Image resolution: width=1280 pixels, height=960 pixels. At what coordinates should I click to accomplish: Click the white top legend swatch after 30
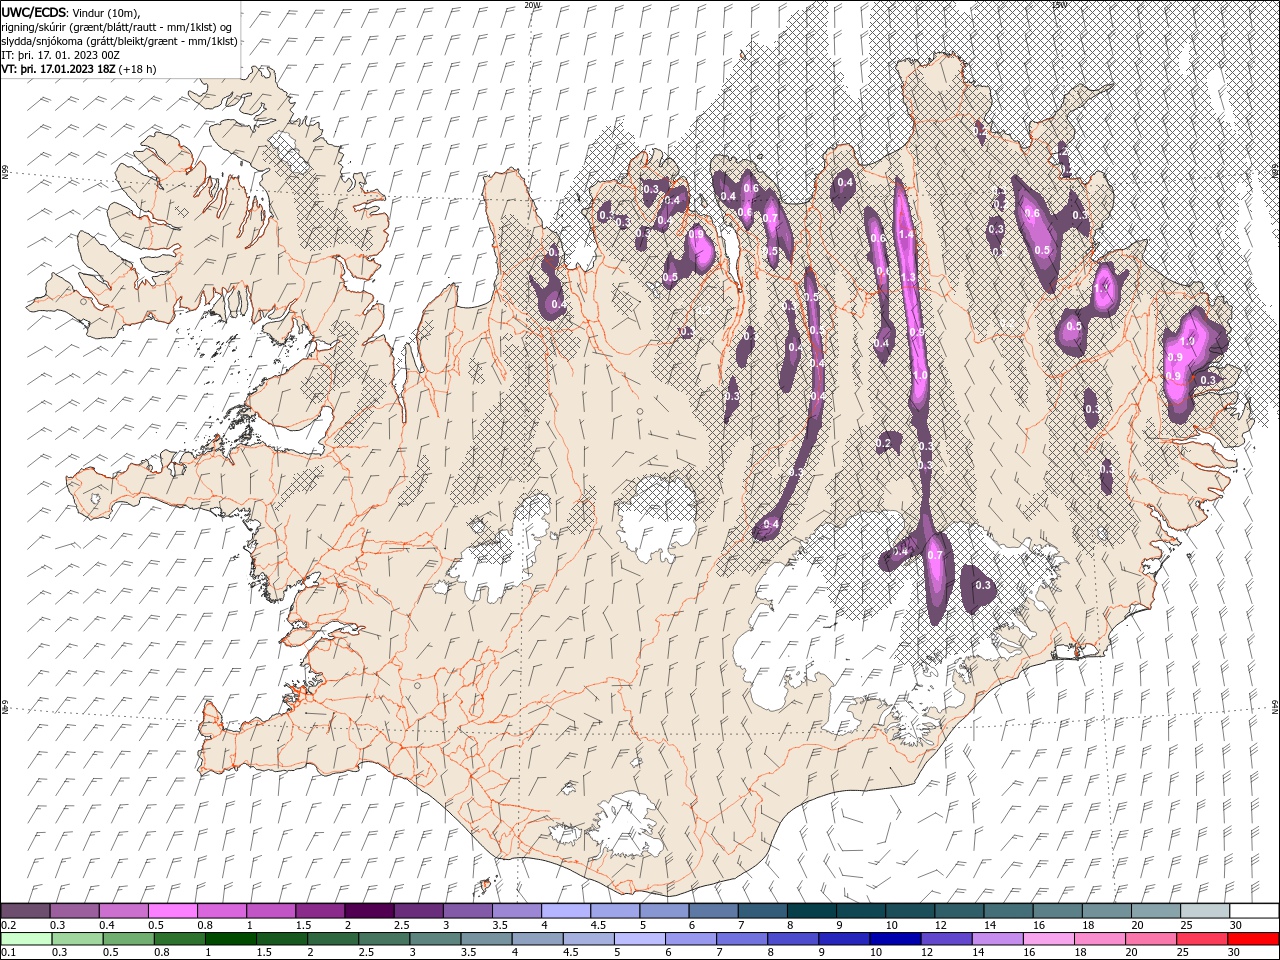[1253, 911]
